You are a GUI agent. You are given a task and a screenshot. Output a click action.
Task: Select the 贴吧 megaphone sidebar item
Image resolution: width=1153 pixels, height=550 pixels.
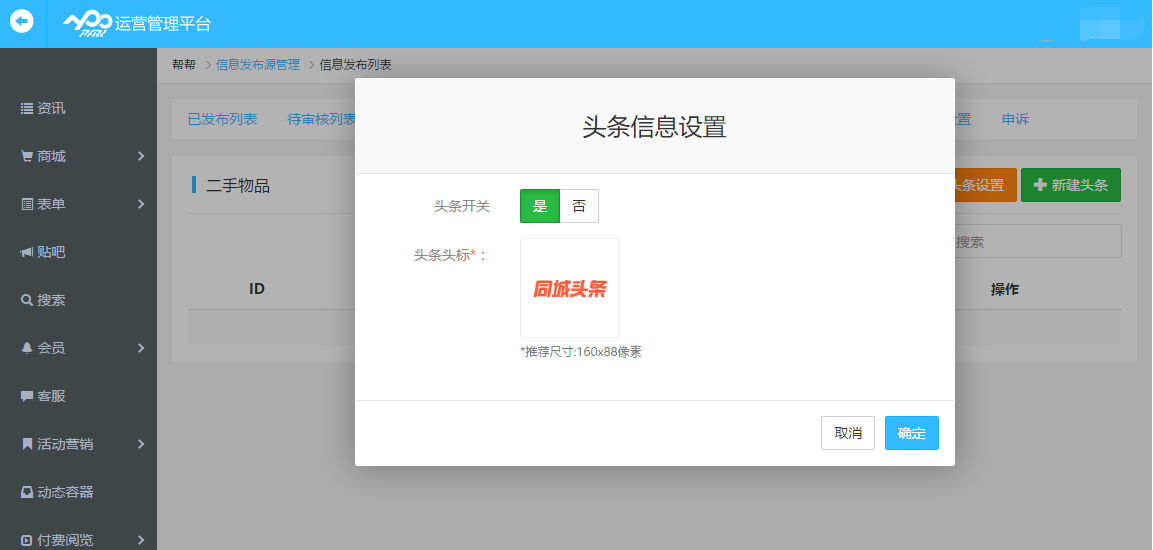pos(50,252)
